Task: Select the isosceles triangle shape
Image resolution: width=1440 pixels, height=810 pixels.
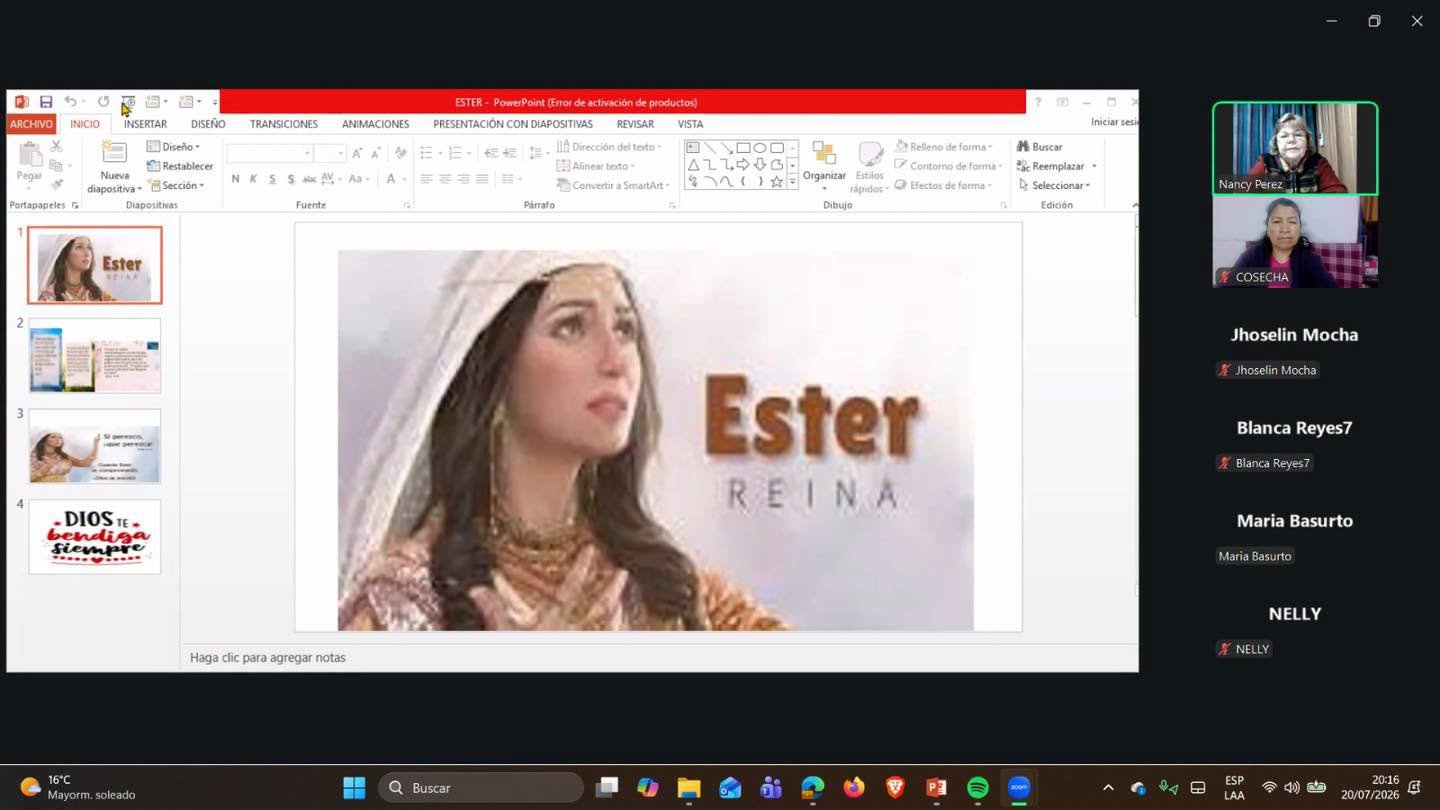Action: pos(693,165)
